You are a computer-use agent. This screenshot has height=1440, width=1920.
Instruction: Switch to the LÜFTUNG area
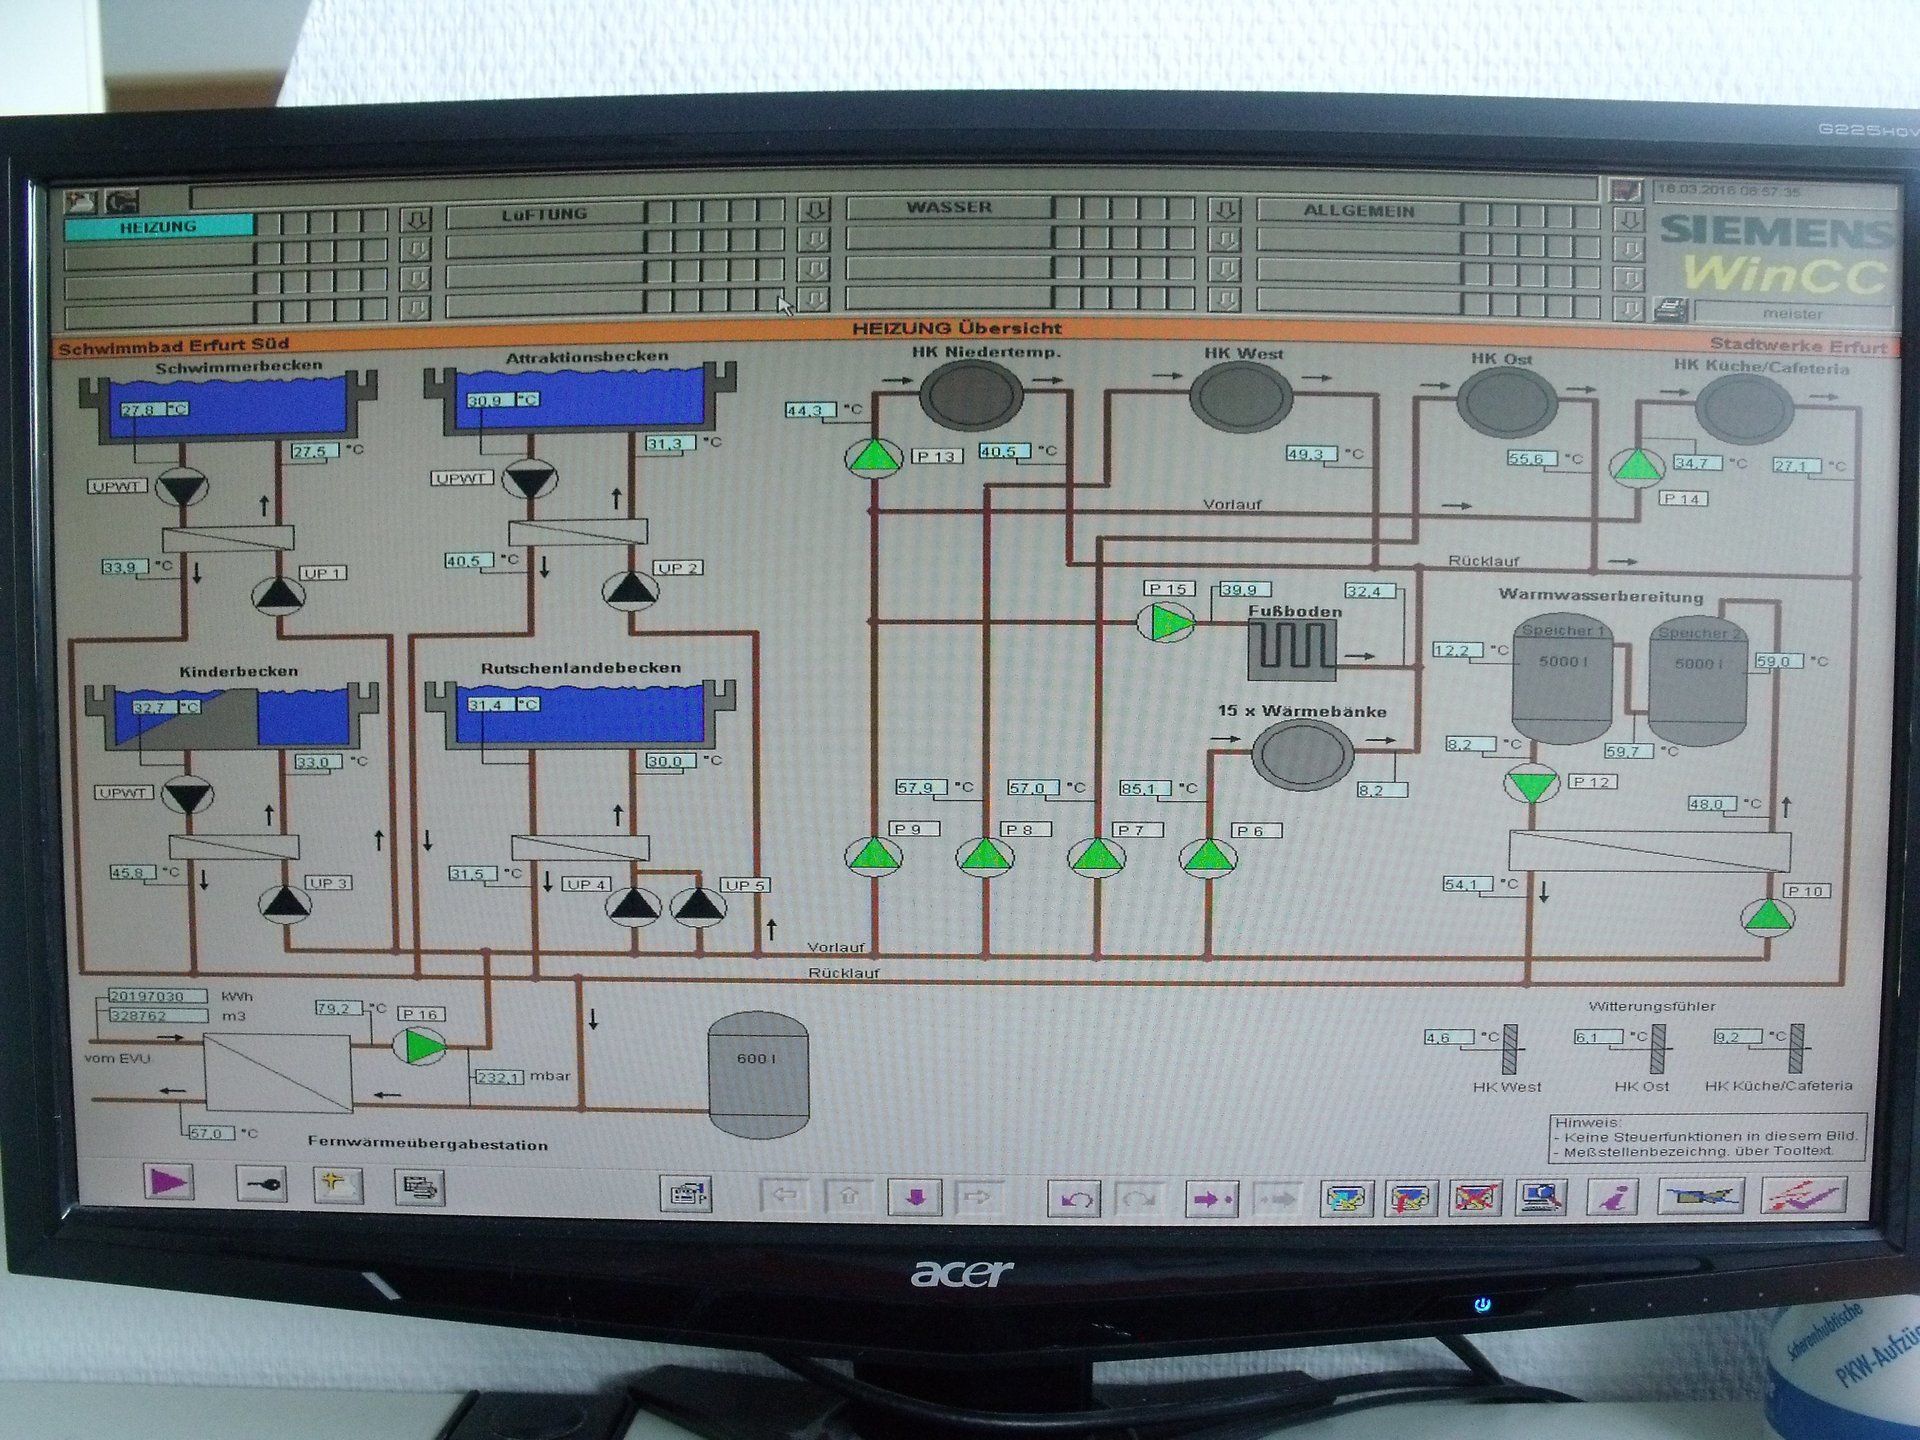click(x=547, y=213)
